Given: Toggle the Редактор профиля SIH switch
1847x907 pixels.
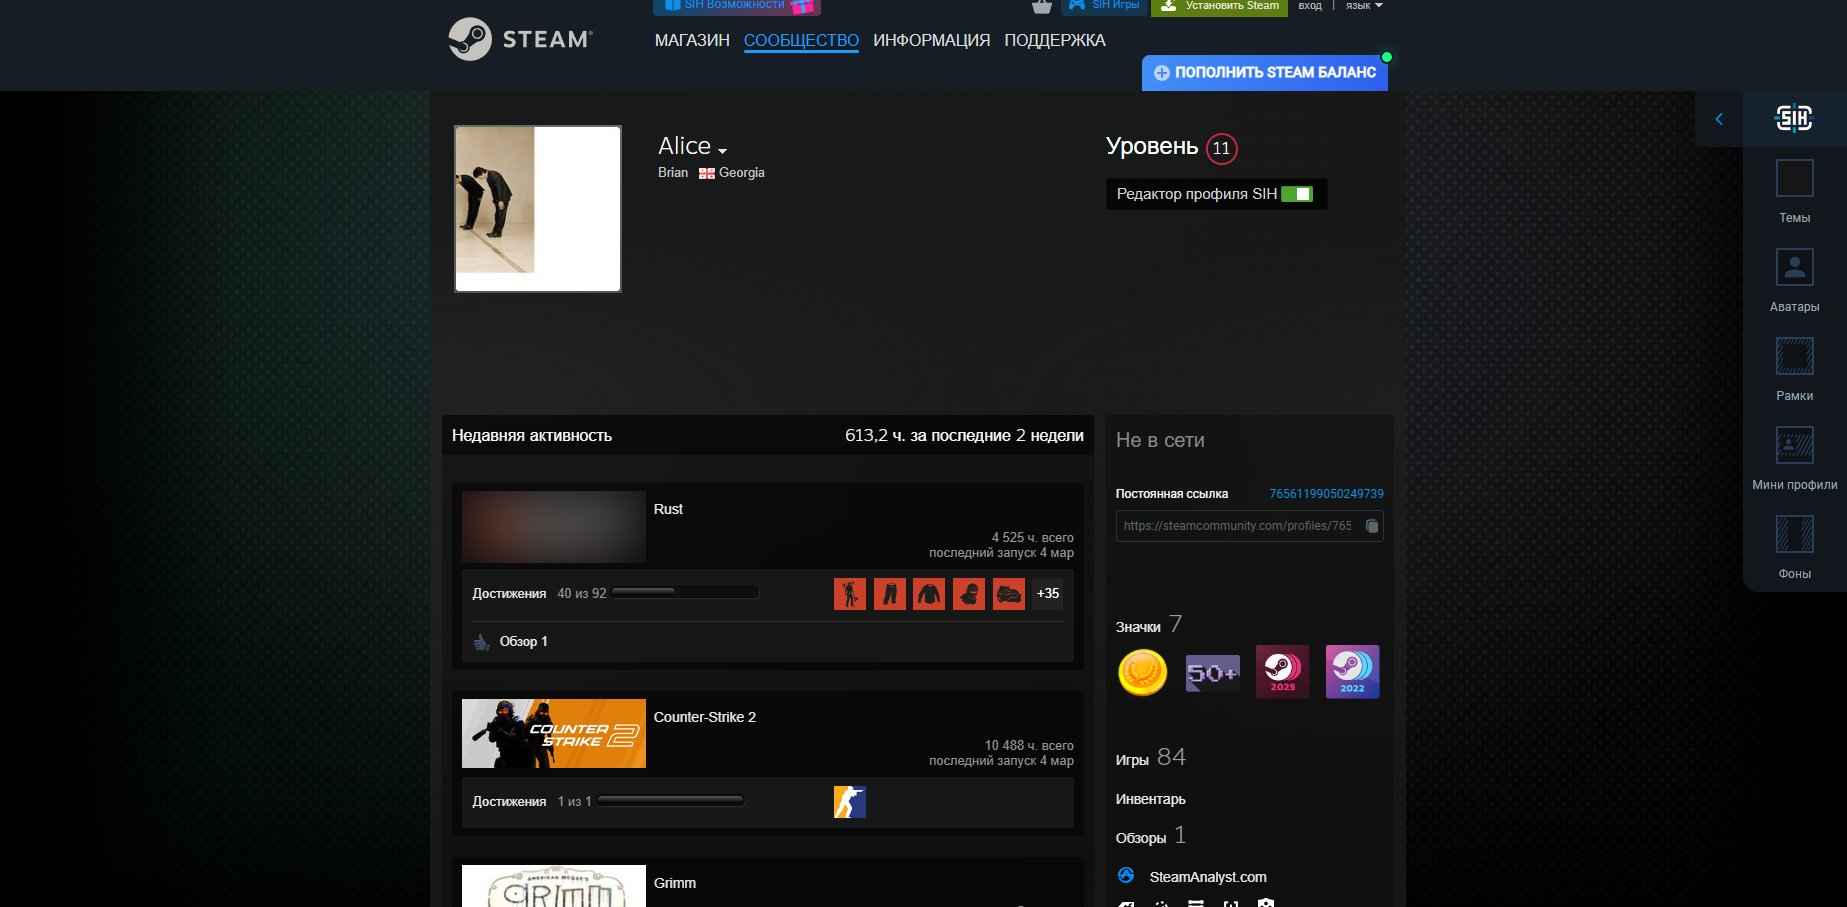Looking at the screenshot, I should pos(1296,194).
